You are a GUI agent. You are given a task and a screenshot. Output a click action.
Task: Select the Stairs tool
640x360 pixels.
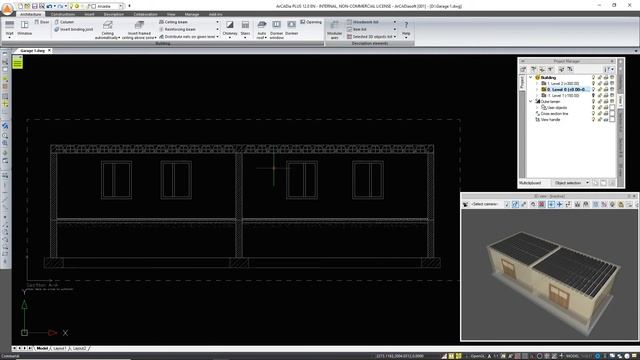245,29
